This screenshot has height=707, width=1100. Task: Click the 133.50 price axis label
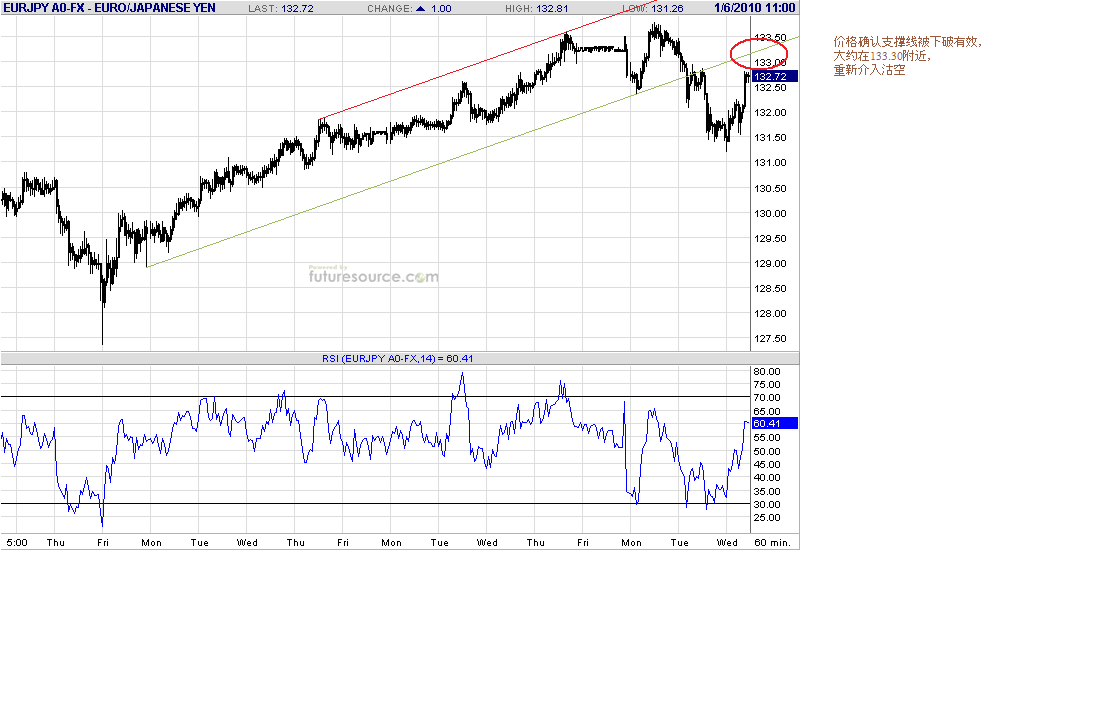[770, 37]
